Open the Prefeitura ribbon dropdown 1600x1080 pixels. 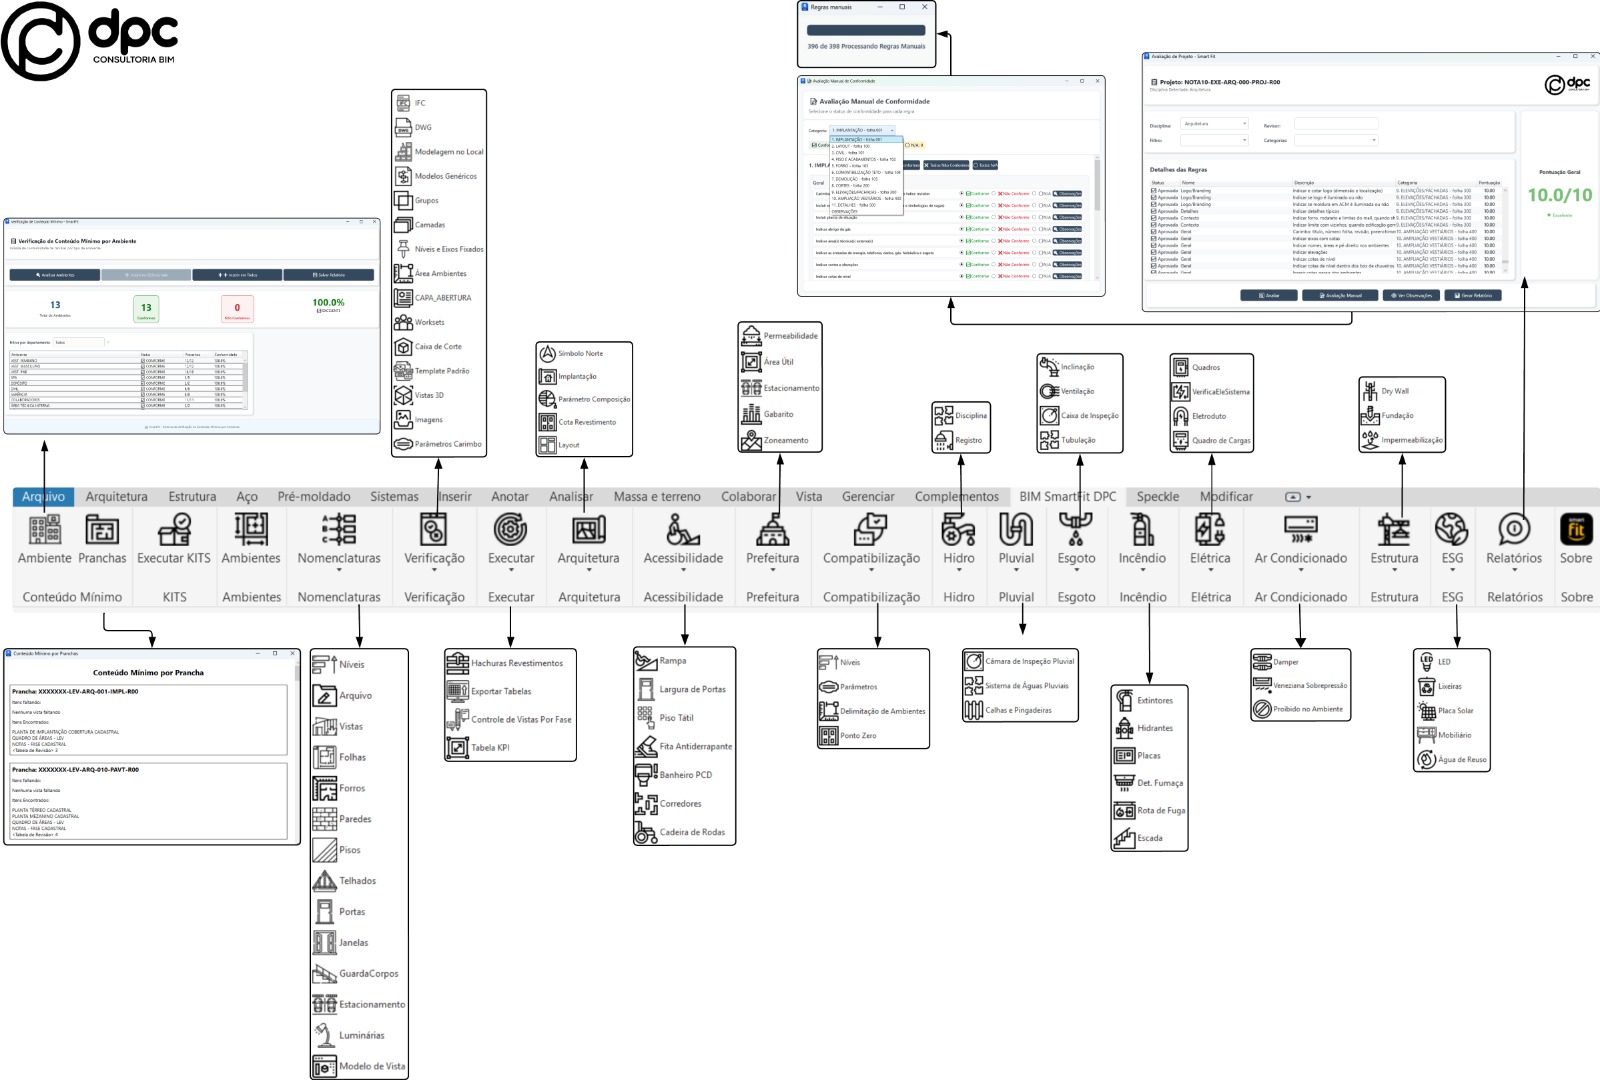tap(772, 570)
